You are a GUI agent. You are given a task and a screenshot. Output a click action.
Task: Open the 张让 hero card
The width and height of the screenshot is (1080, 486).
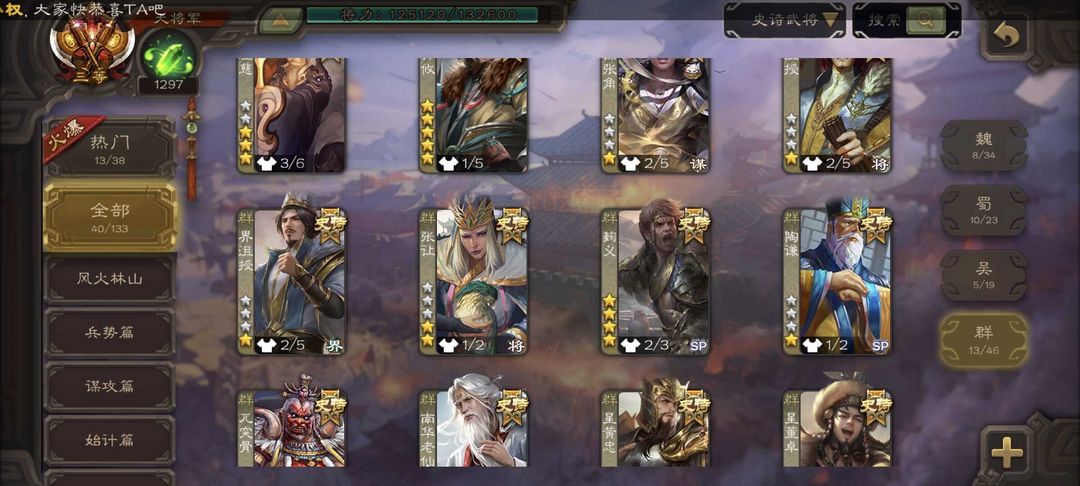click(x=473, y=282)
